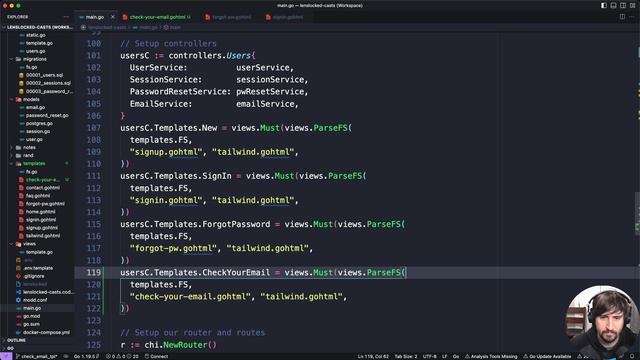This screenshot has height=360, width=640.
Task: Open postgres.go in models
Action: pos(39,124)
